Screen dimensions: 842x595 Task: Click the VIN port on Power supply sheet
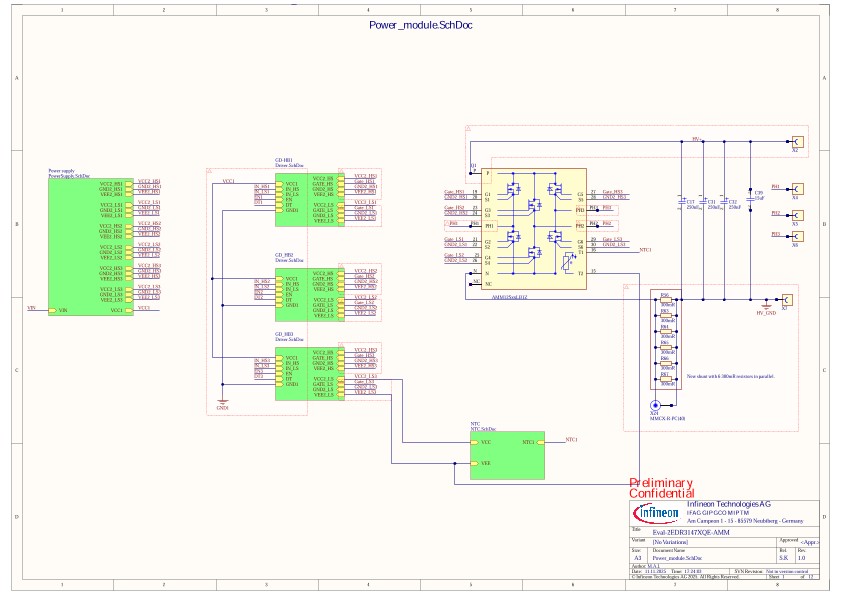(52, 310)
